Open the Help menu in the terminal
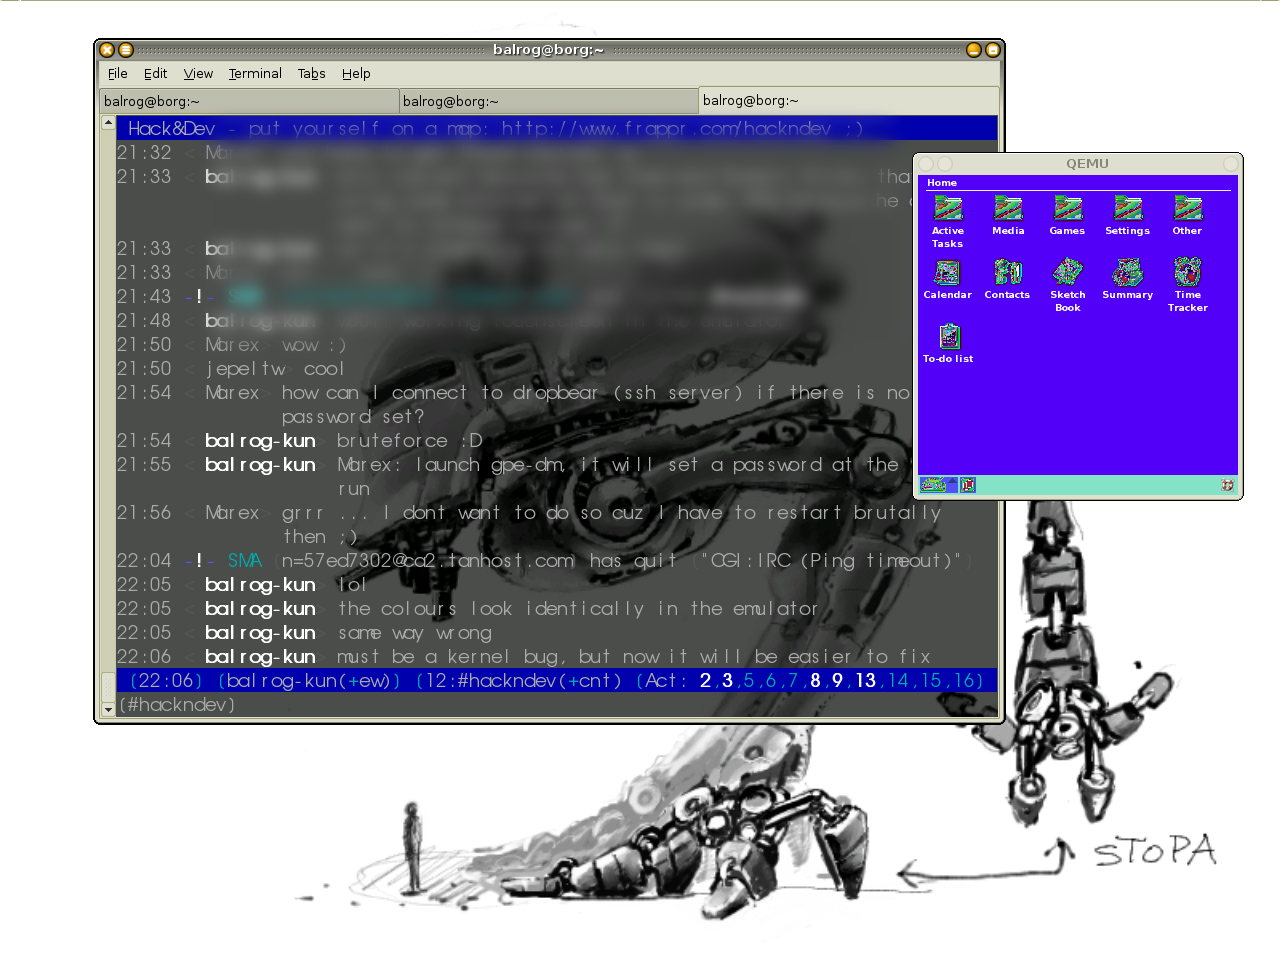The height and width of the screenshot is (960, 1280). [x=356, y=73]
